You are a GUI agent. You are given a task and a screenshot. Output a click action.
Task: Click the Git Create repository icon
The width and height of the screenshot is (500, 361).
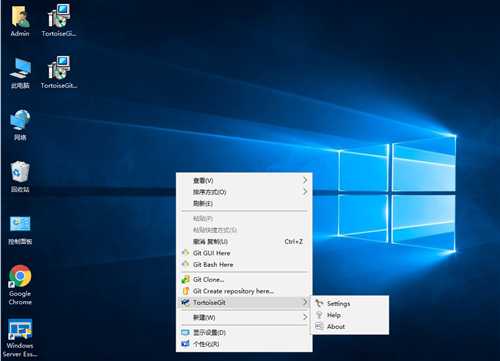click(x=186, y=291)
